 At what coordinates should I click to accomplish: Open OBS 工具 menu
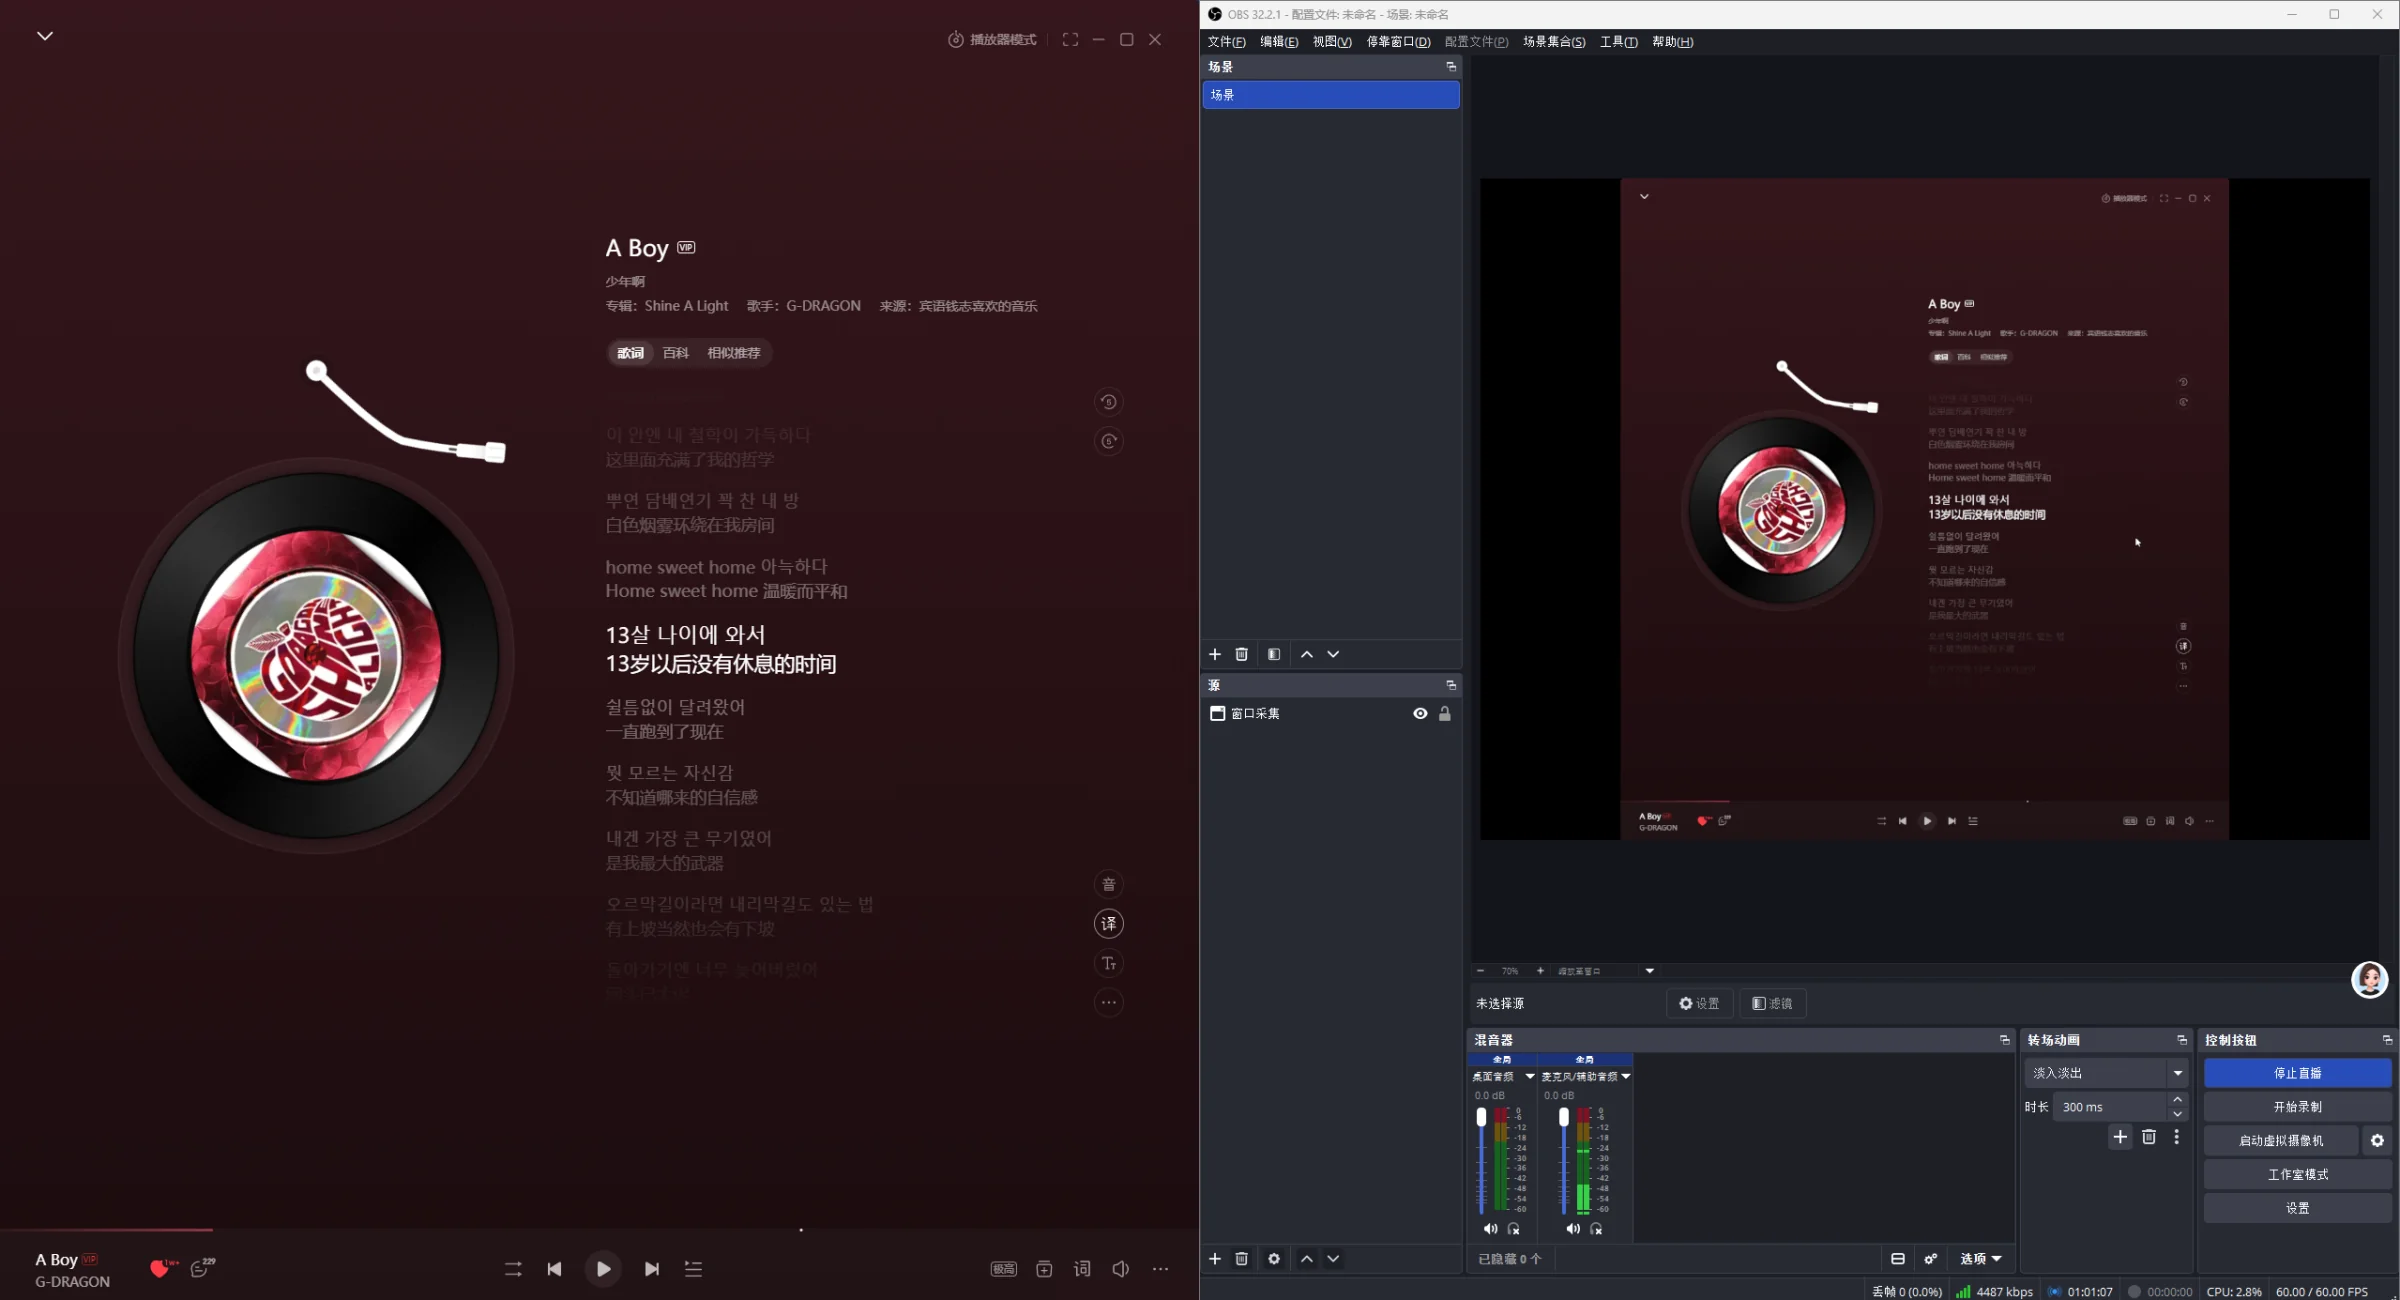coord(1618,42)
